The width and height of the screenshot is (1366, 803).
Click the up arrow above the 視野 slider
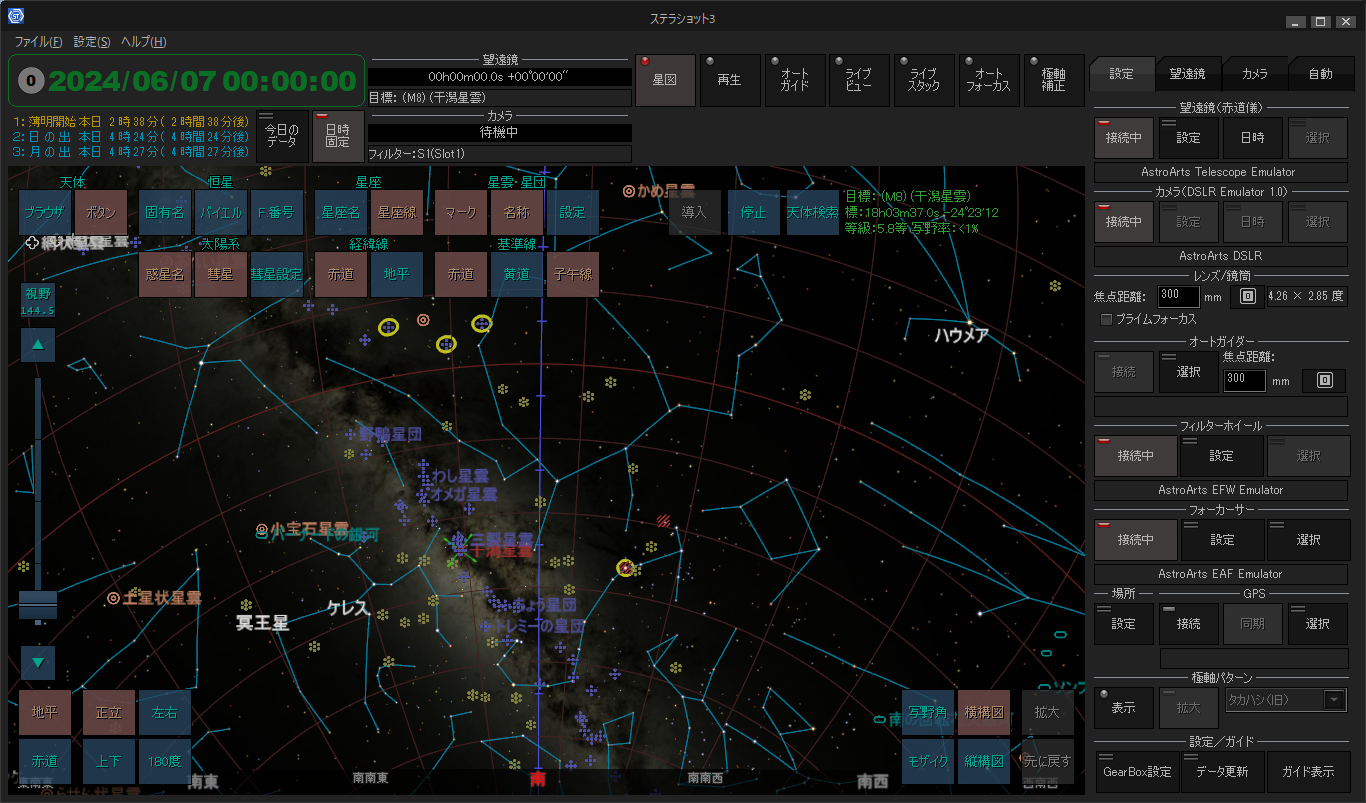(38, 345)
